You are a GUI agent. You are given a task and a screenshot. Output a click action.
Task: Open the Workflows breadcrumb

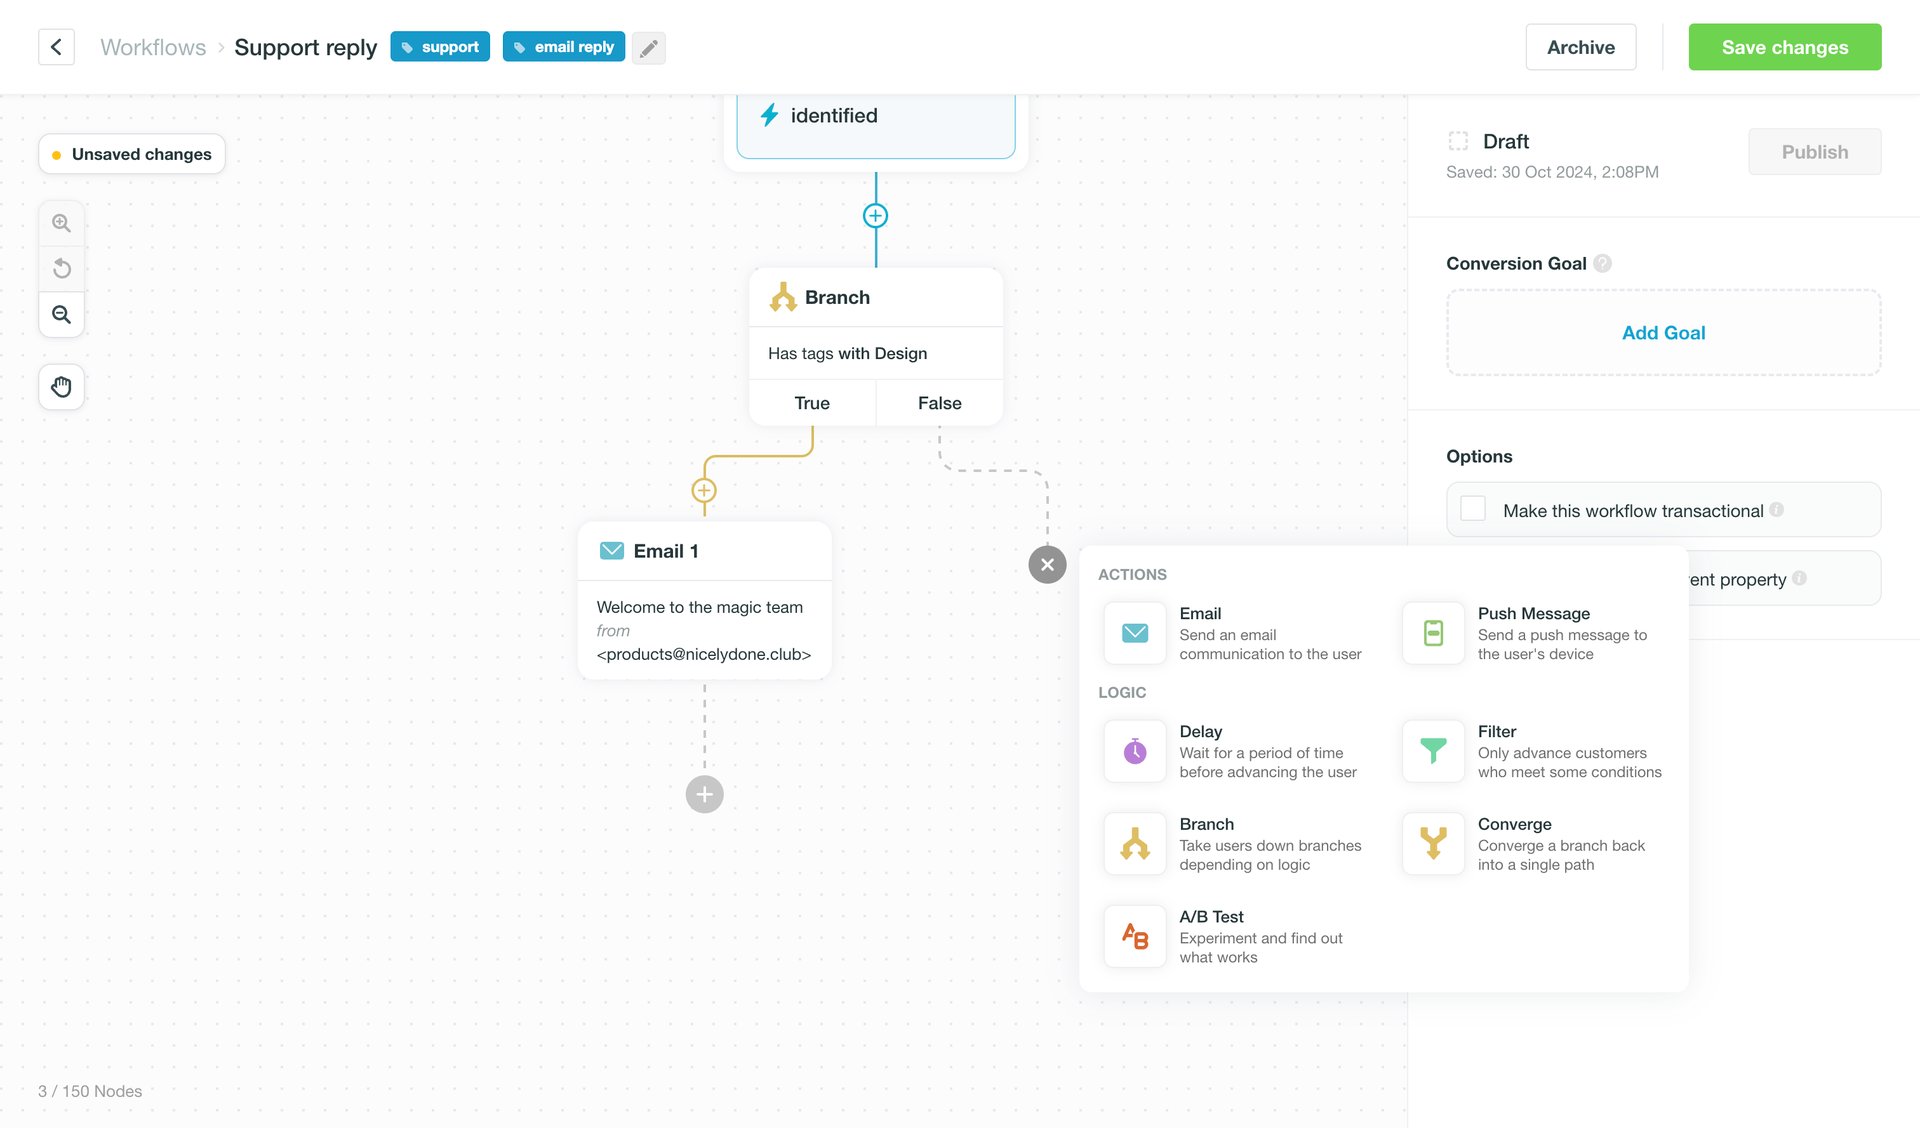pyautogui.click(x=152, y=47)
